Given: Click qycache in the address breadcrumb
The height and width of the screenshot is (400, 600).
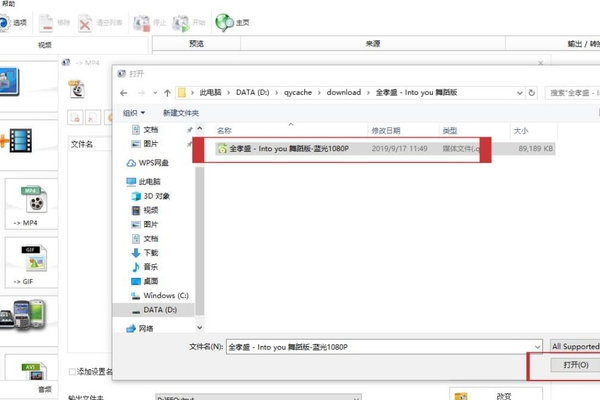Looking at the screenshot, I should 298,92.
